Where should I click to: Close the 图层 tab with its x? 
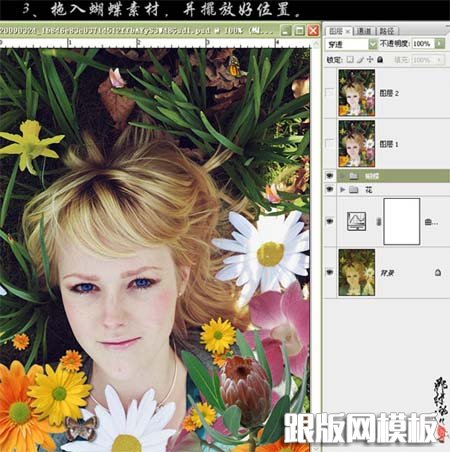[x=348, y=31]
